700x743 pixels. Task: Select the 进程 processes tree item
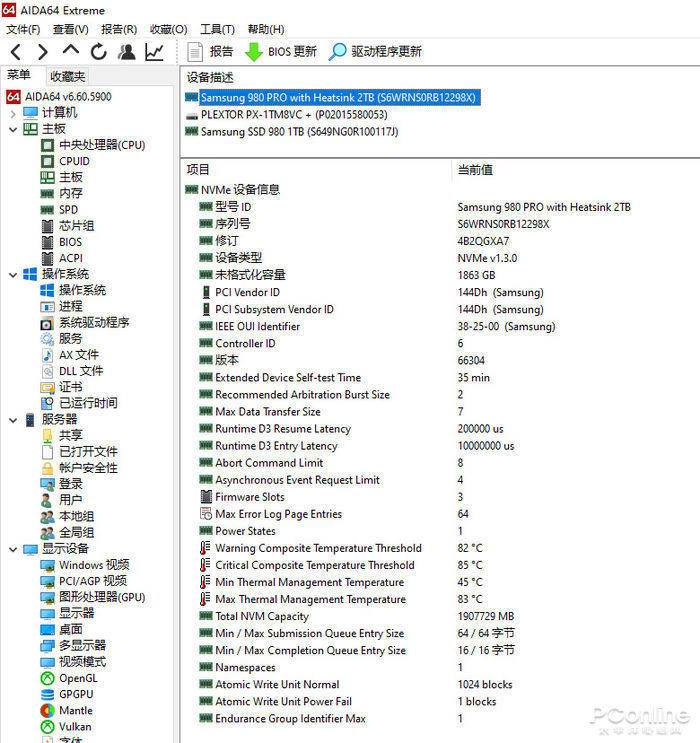coord(62,306)
